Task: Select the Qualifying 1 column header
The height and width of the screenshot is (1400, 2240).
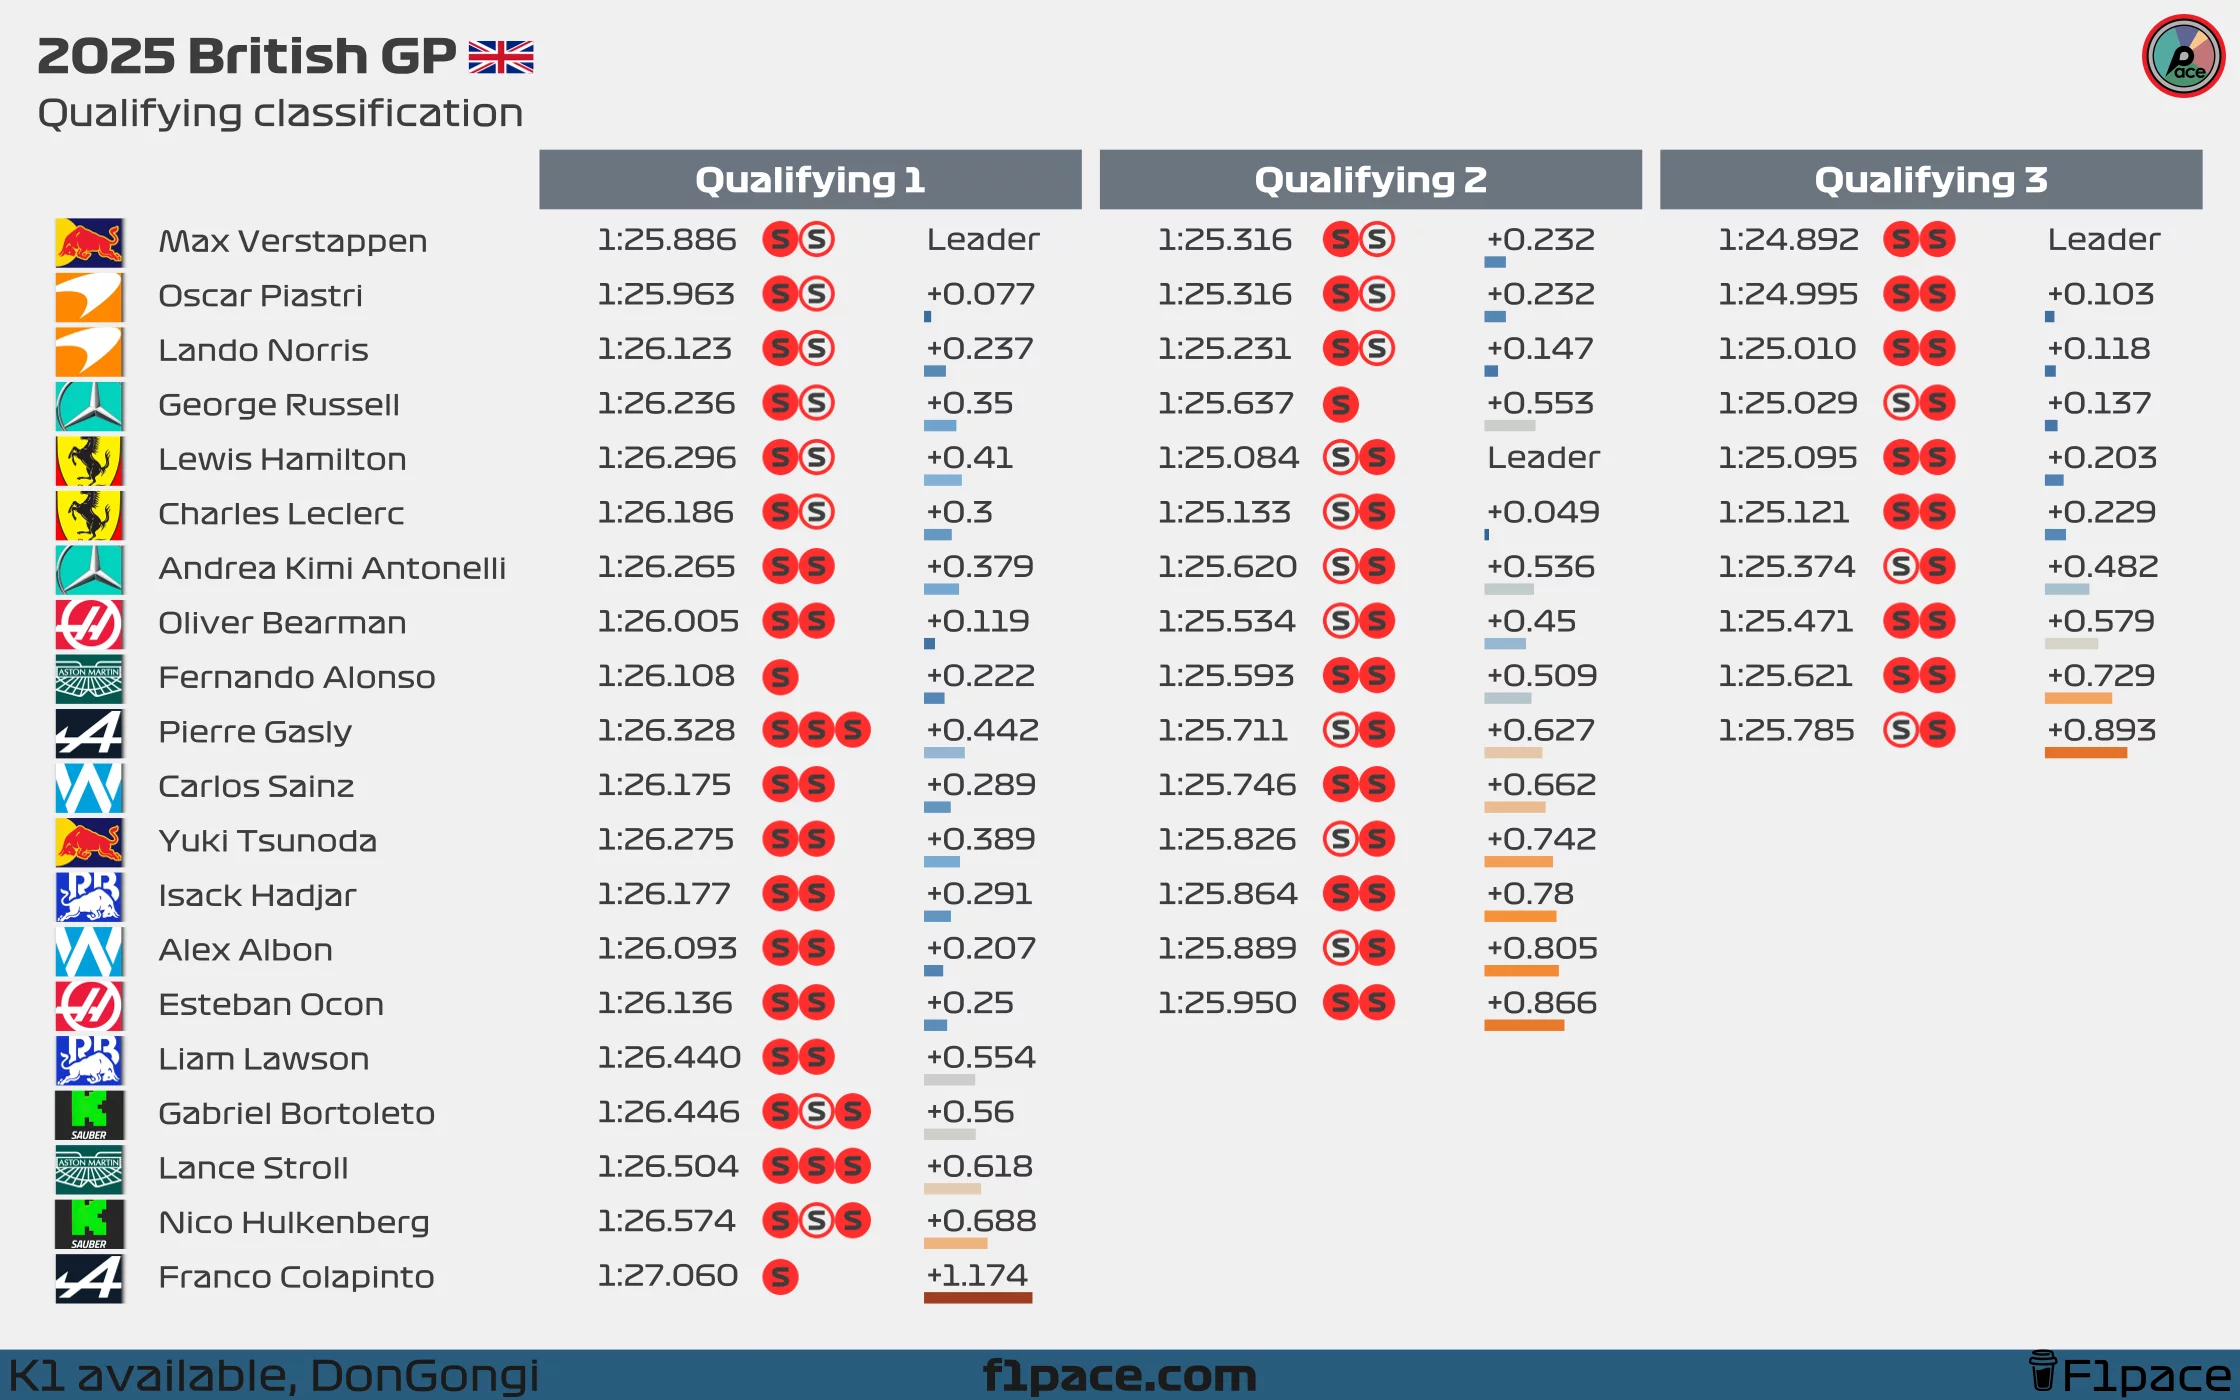Action: [810, 180]
